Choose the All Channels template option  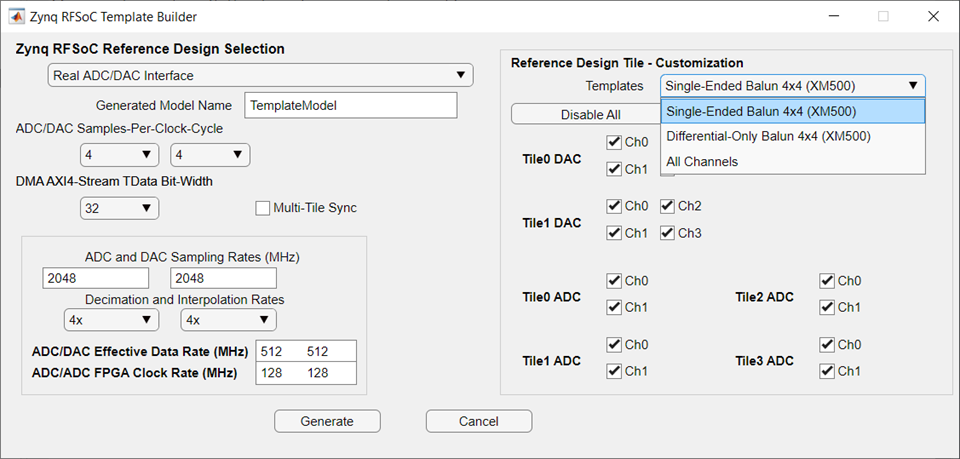(702, 161)
